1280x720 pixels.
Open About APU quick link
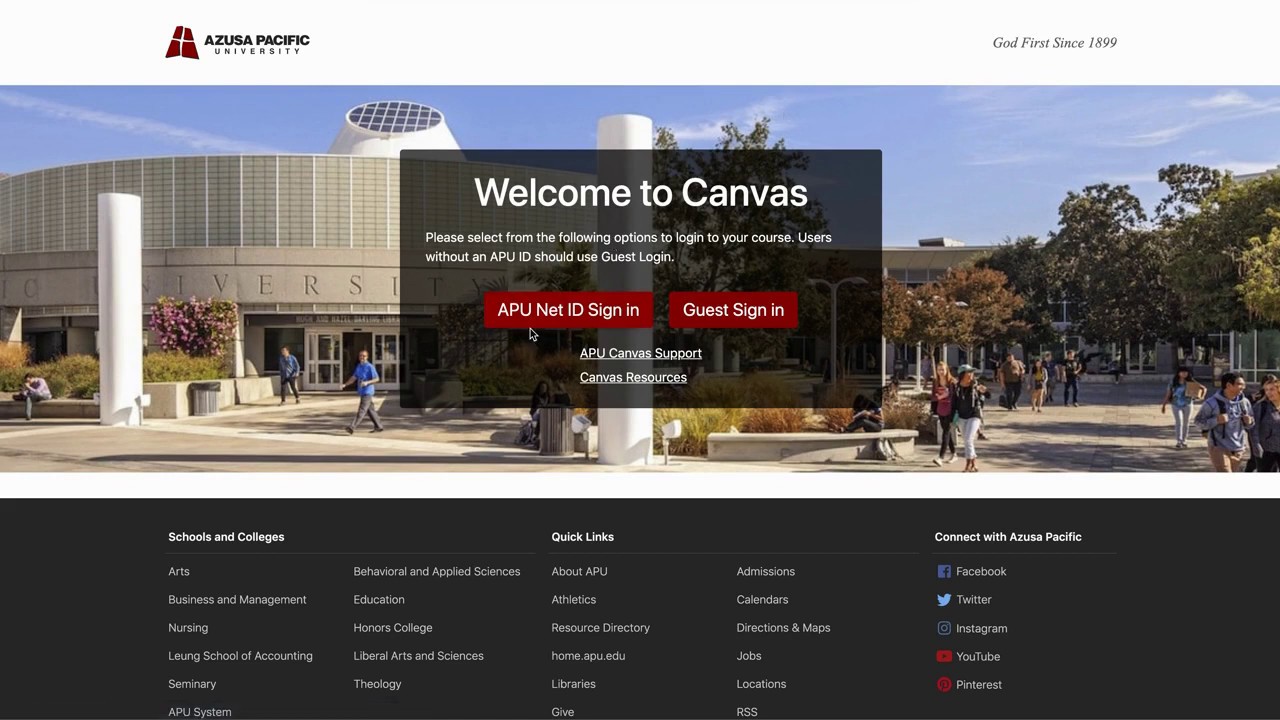(x=579, y=571)
